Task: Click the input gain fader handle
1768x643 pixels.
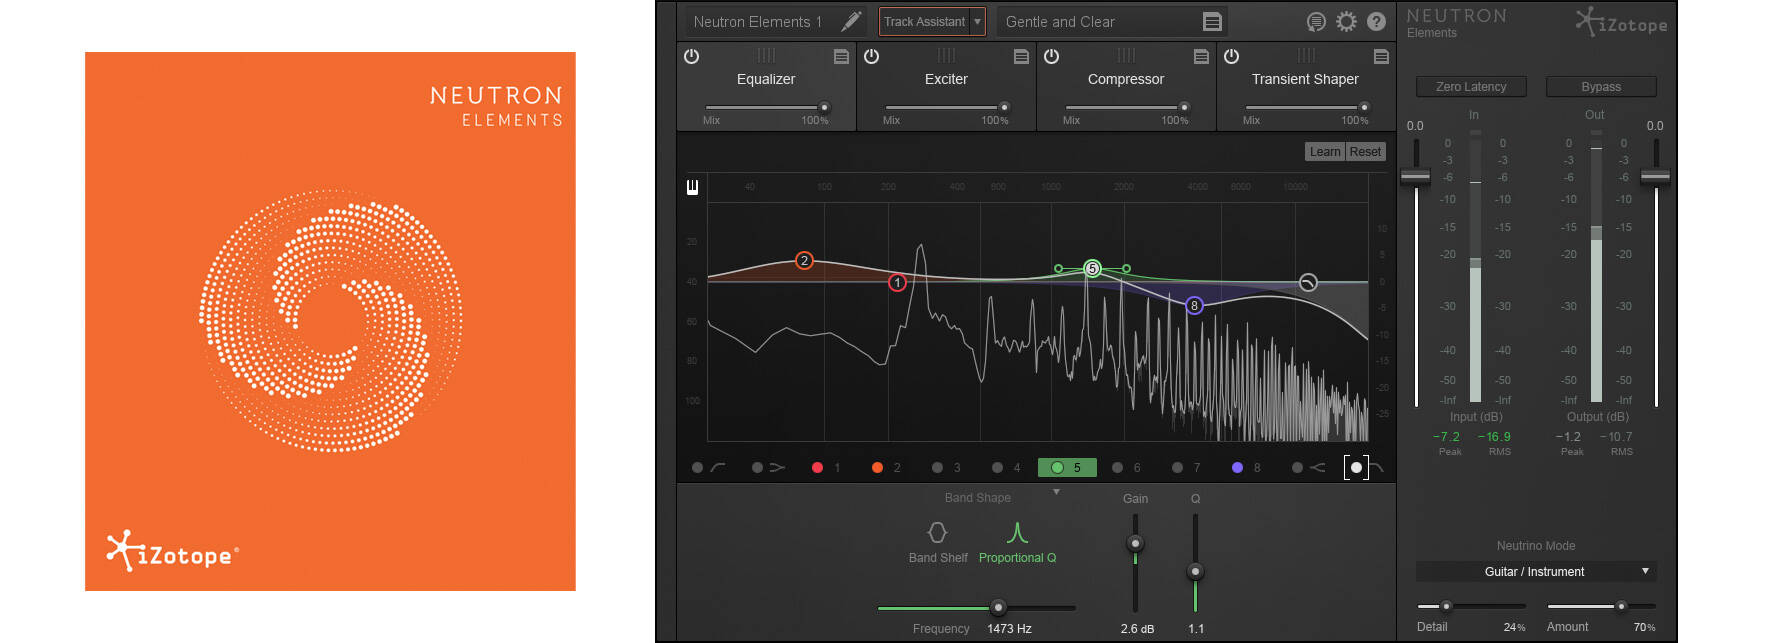Action: [x=1415, y=177]
